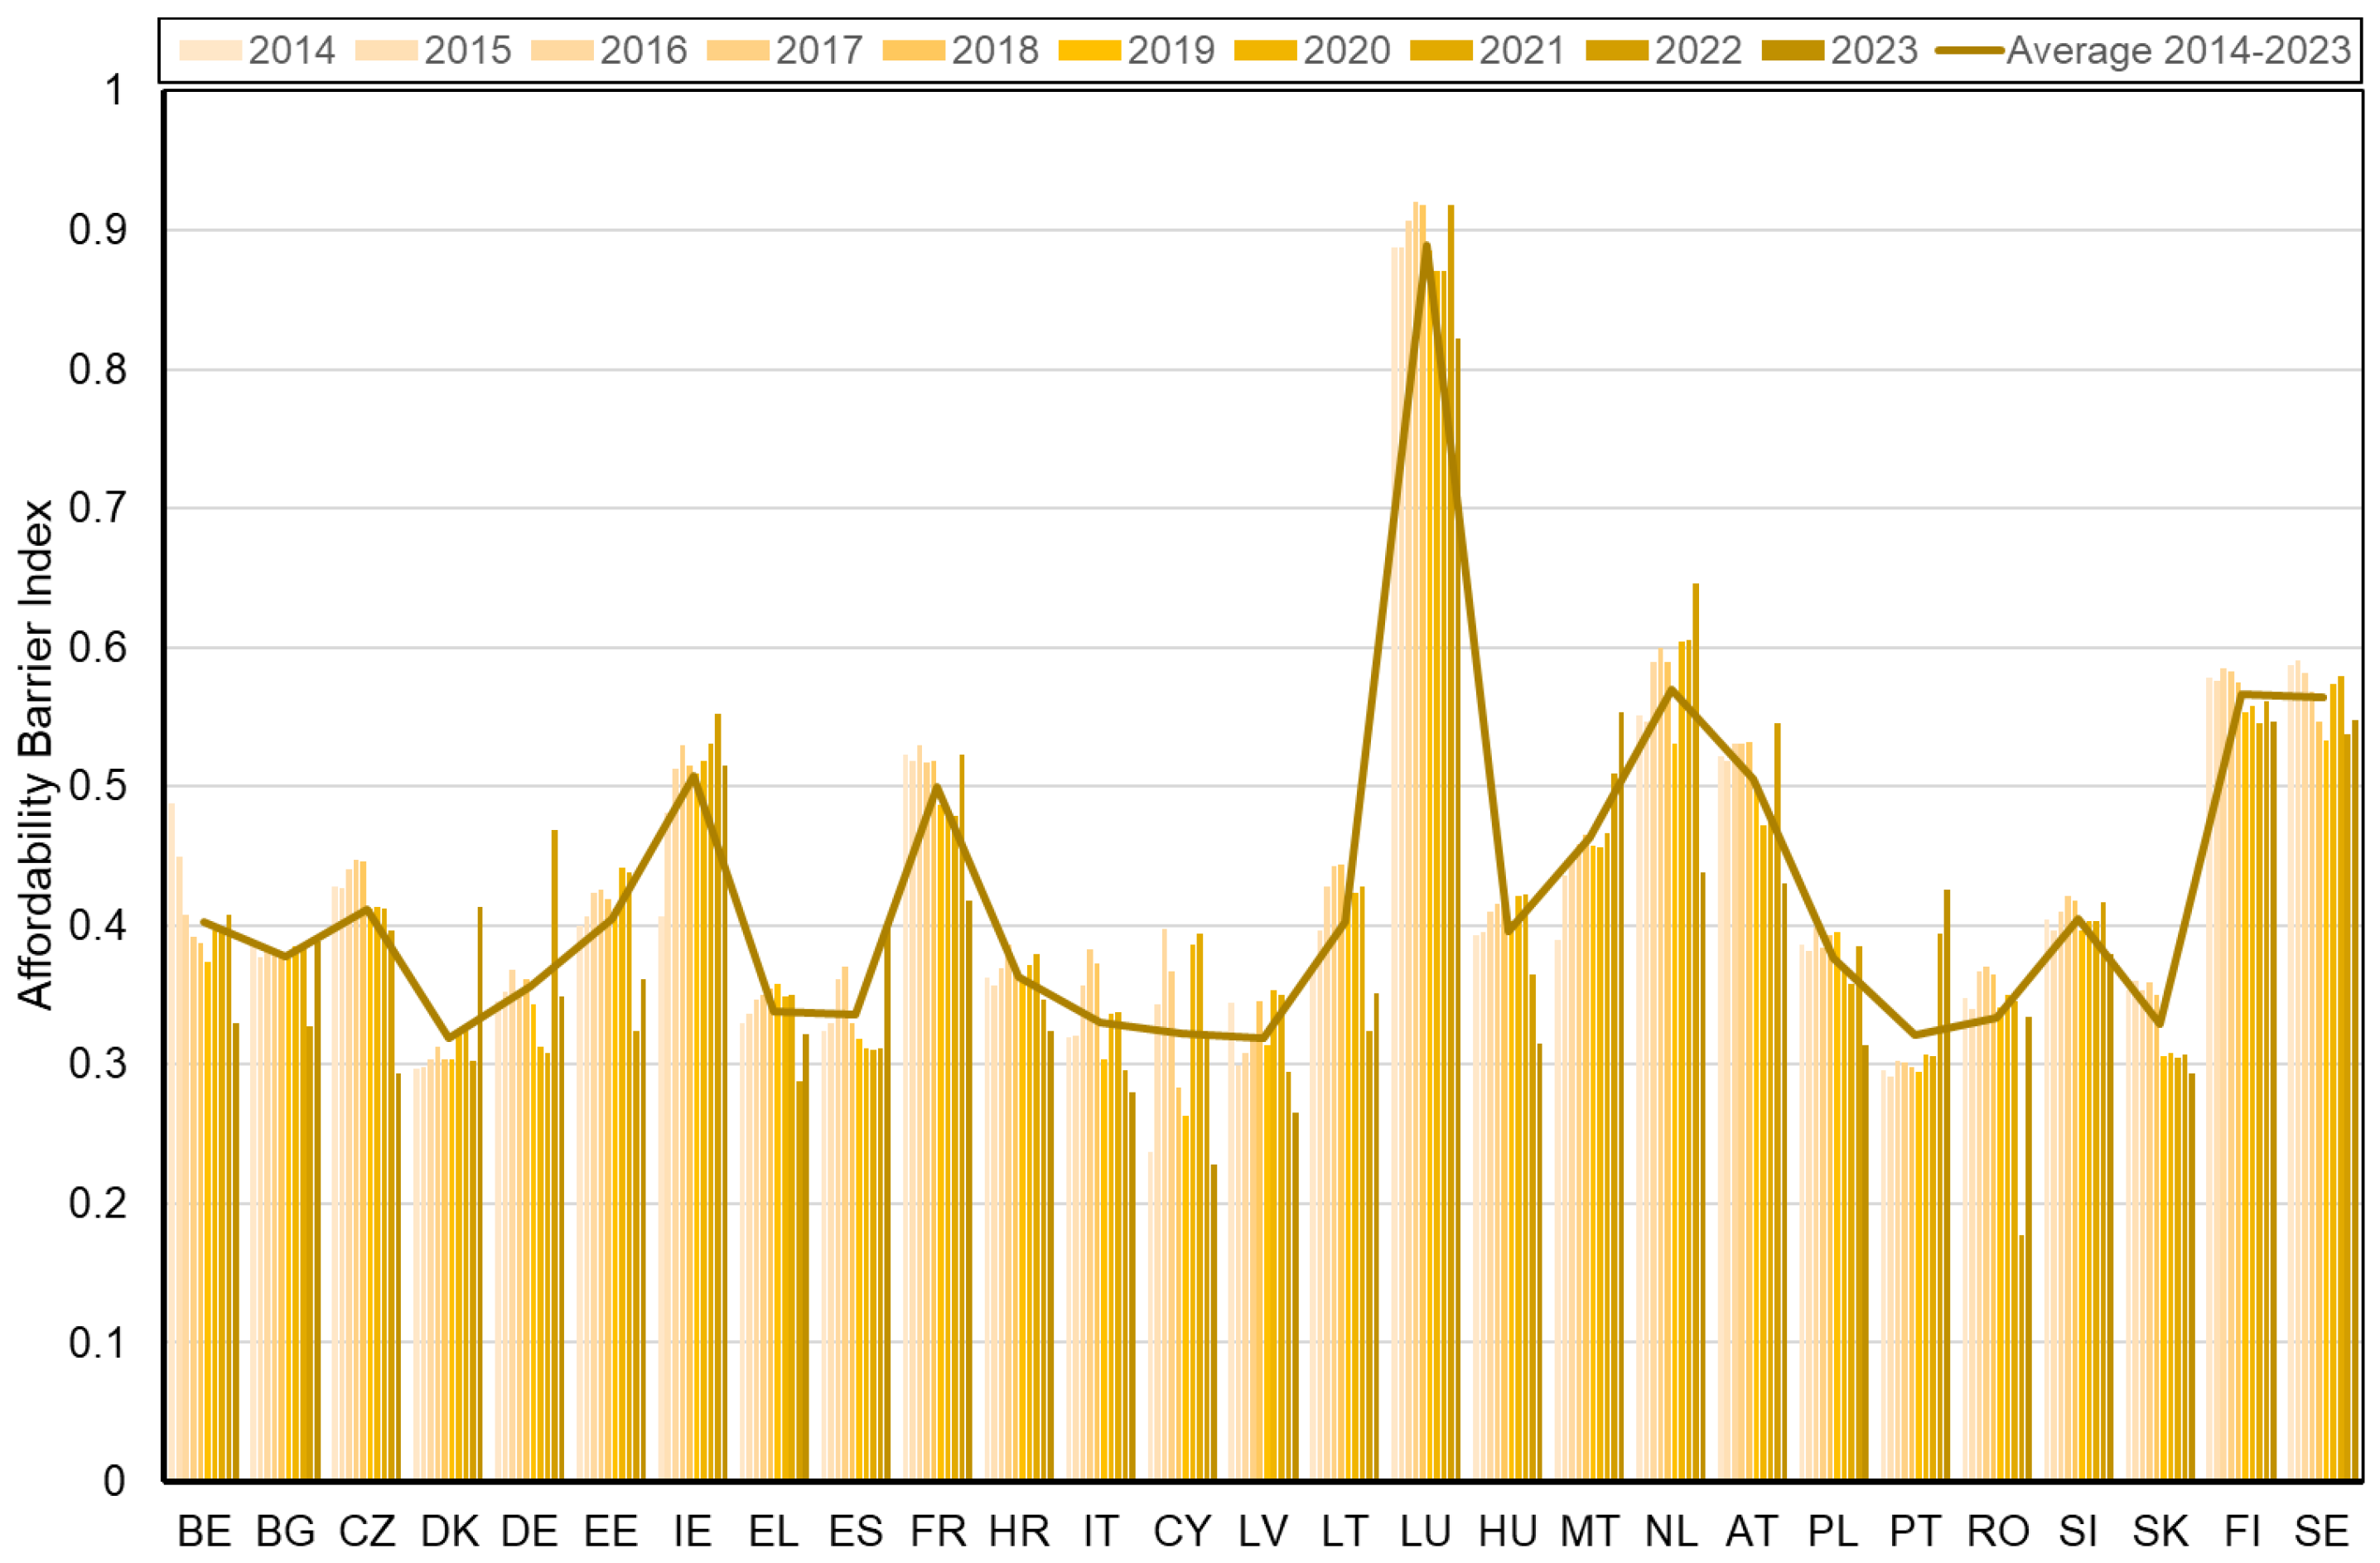The height and width of the screenshot is (1563, 2380).
Task: Click the PT country axis label
Action: coord(1915,1531)
